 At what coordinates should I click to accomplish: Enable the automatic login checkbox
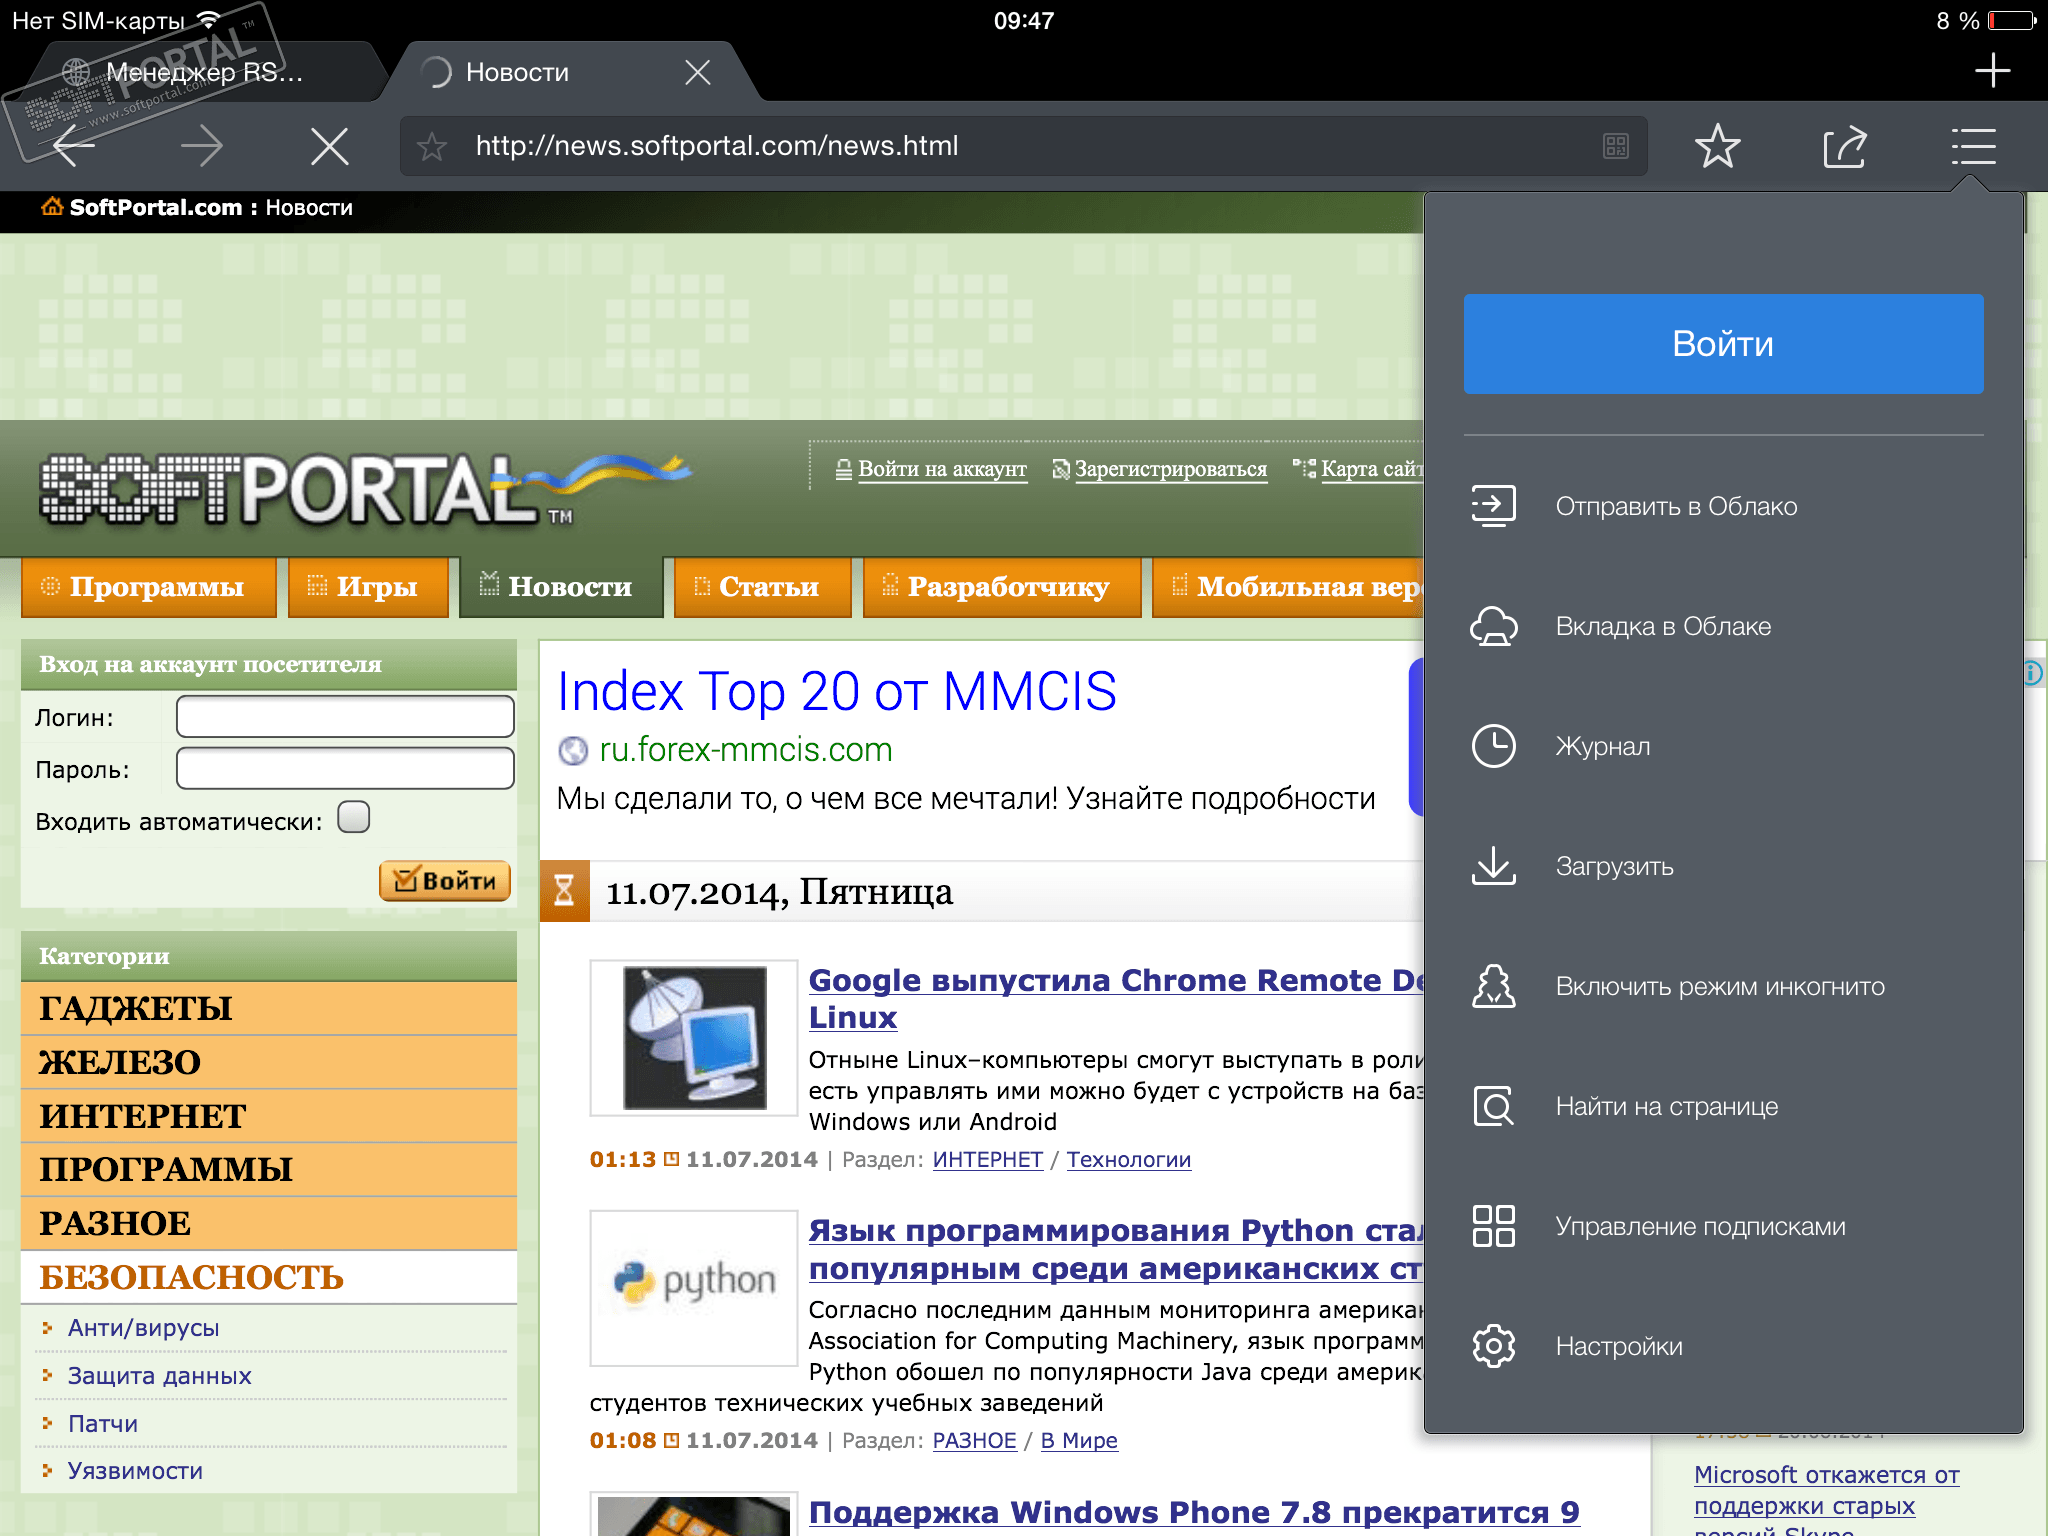click(353, 817)
